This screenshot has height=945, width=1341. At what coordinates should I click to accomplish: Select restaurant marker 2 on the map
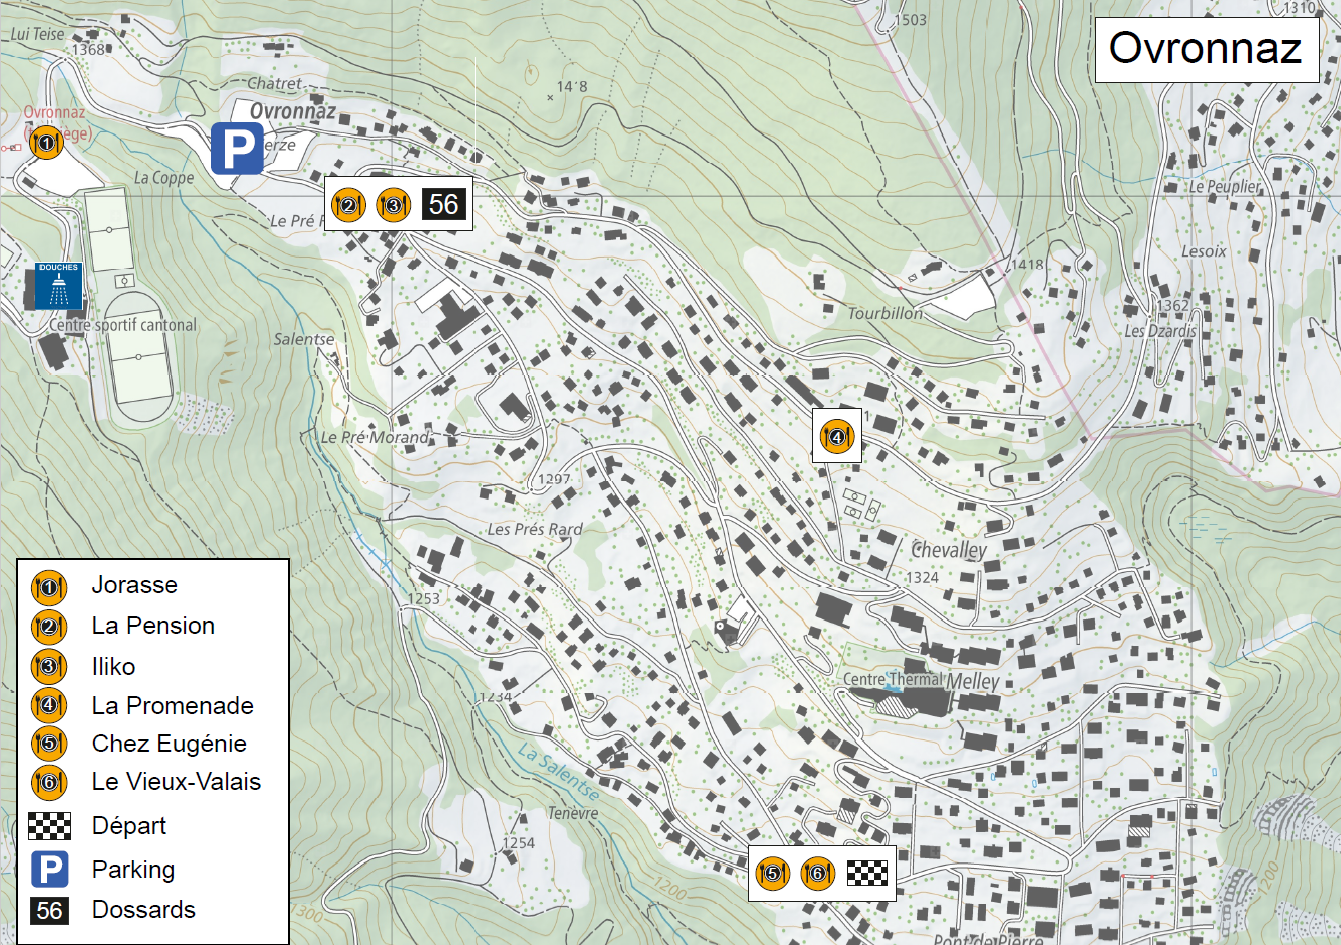click(x=348, y=205)
